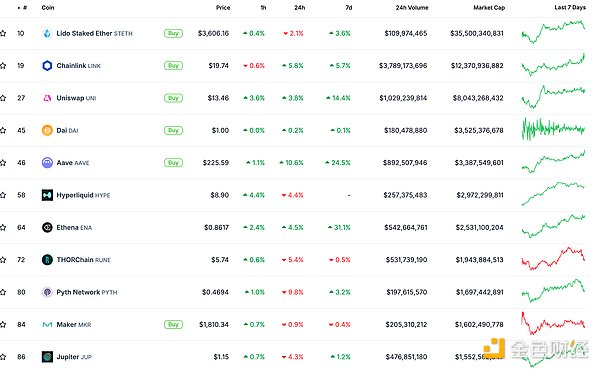The width and height of the screenshot is (600, 370).
Task: Open the Hyperliquid HYPE coin page
Action: coord(83,195)
